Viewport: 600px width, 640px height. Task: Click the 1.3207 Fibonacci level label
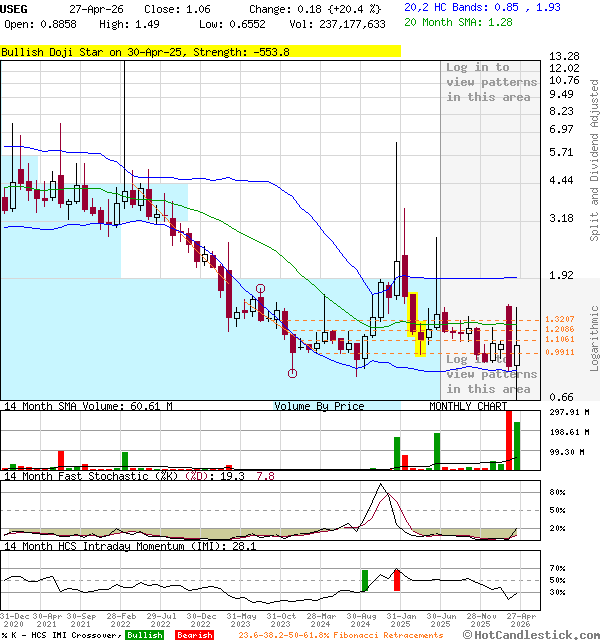pyautogui.click(x=560, y=319)
